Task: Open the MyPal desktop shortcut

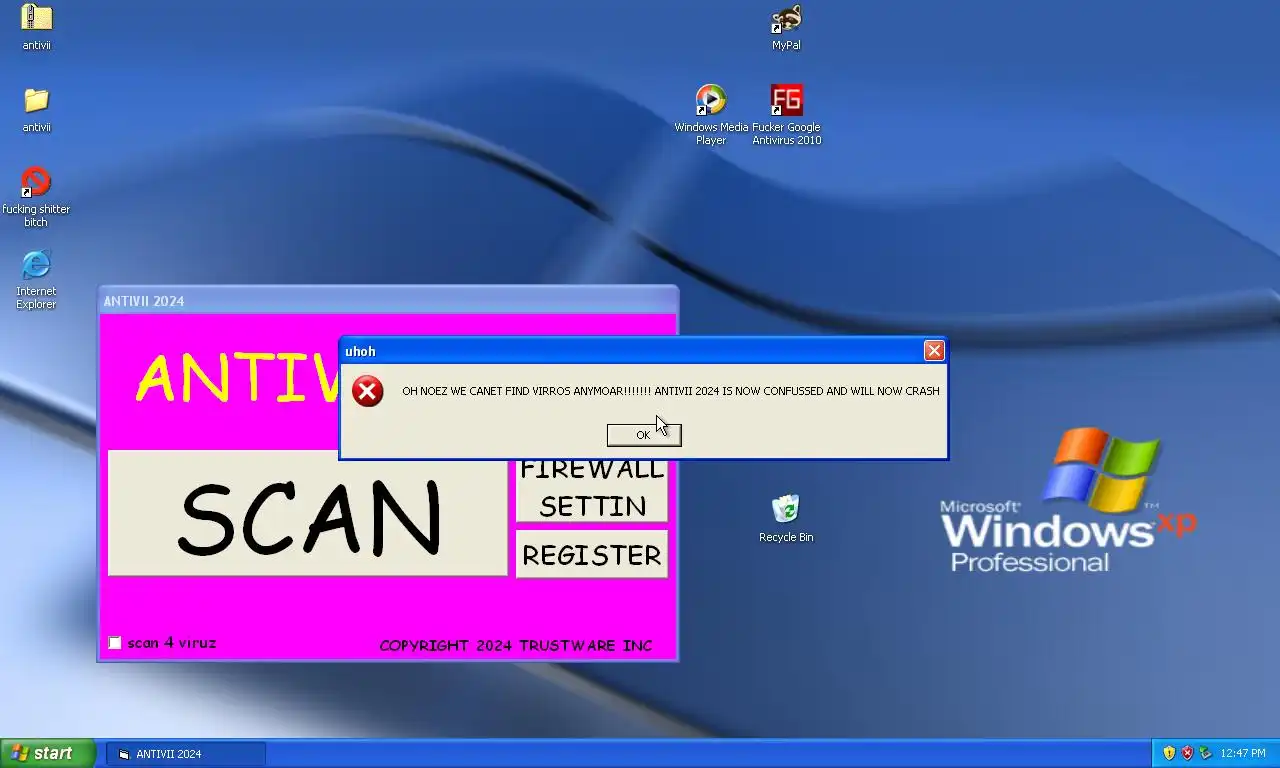Action: (x=786, y=18)
